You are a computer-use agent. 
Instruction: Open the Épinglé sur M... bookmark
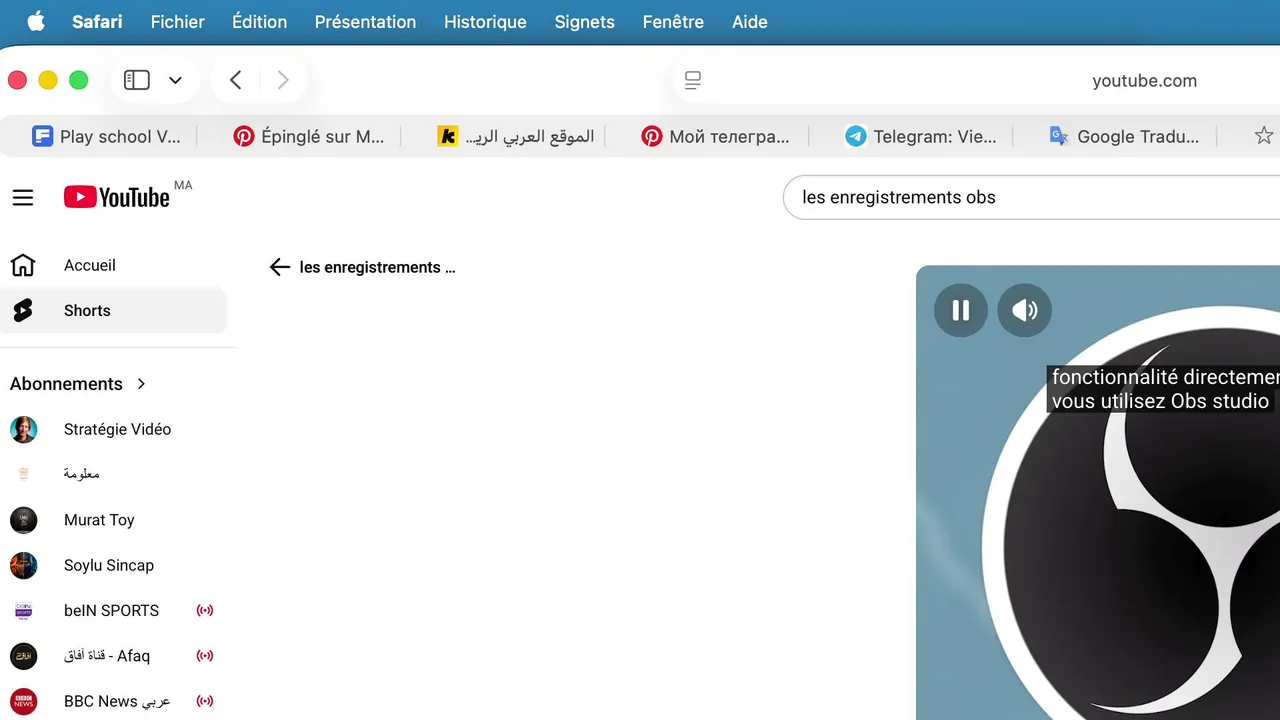309,136
